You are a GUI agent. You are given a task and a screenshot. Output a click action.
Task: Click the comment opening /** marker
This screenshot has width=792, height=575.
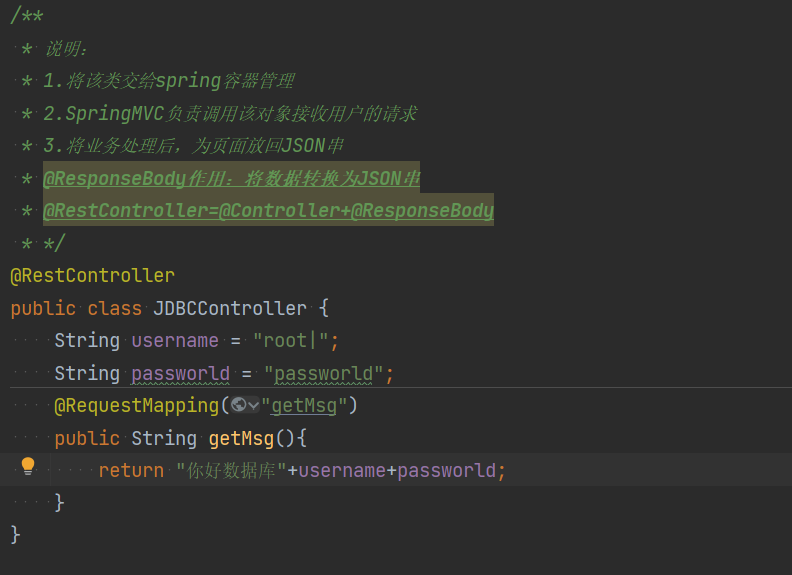point(27,15)
